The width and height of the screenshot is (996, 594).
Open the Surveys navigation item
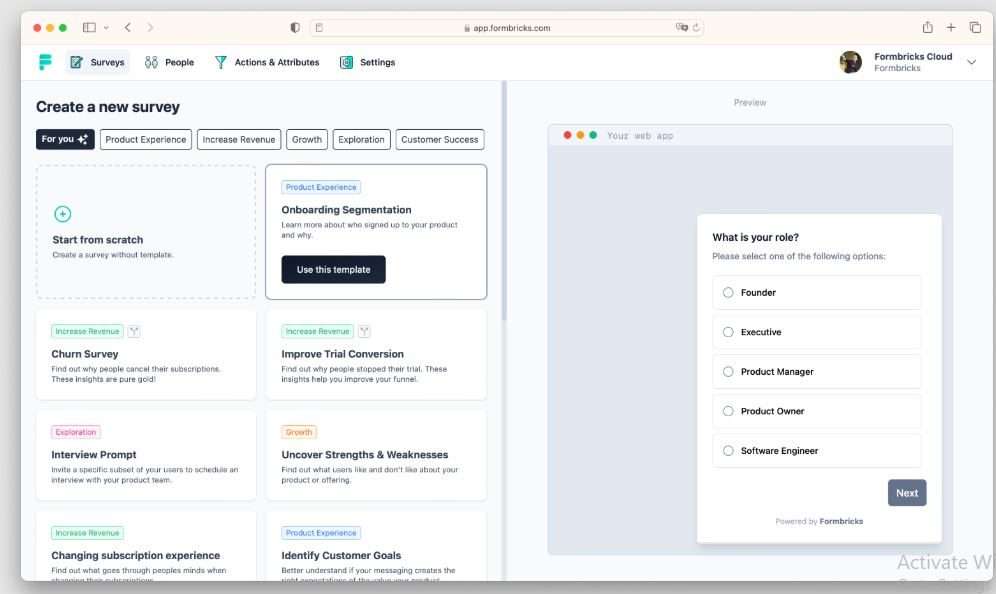(x=97, y=62)
